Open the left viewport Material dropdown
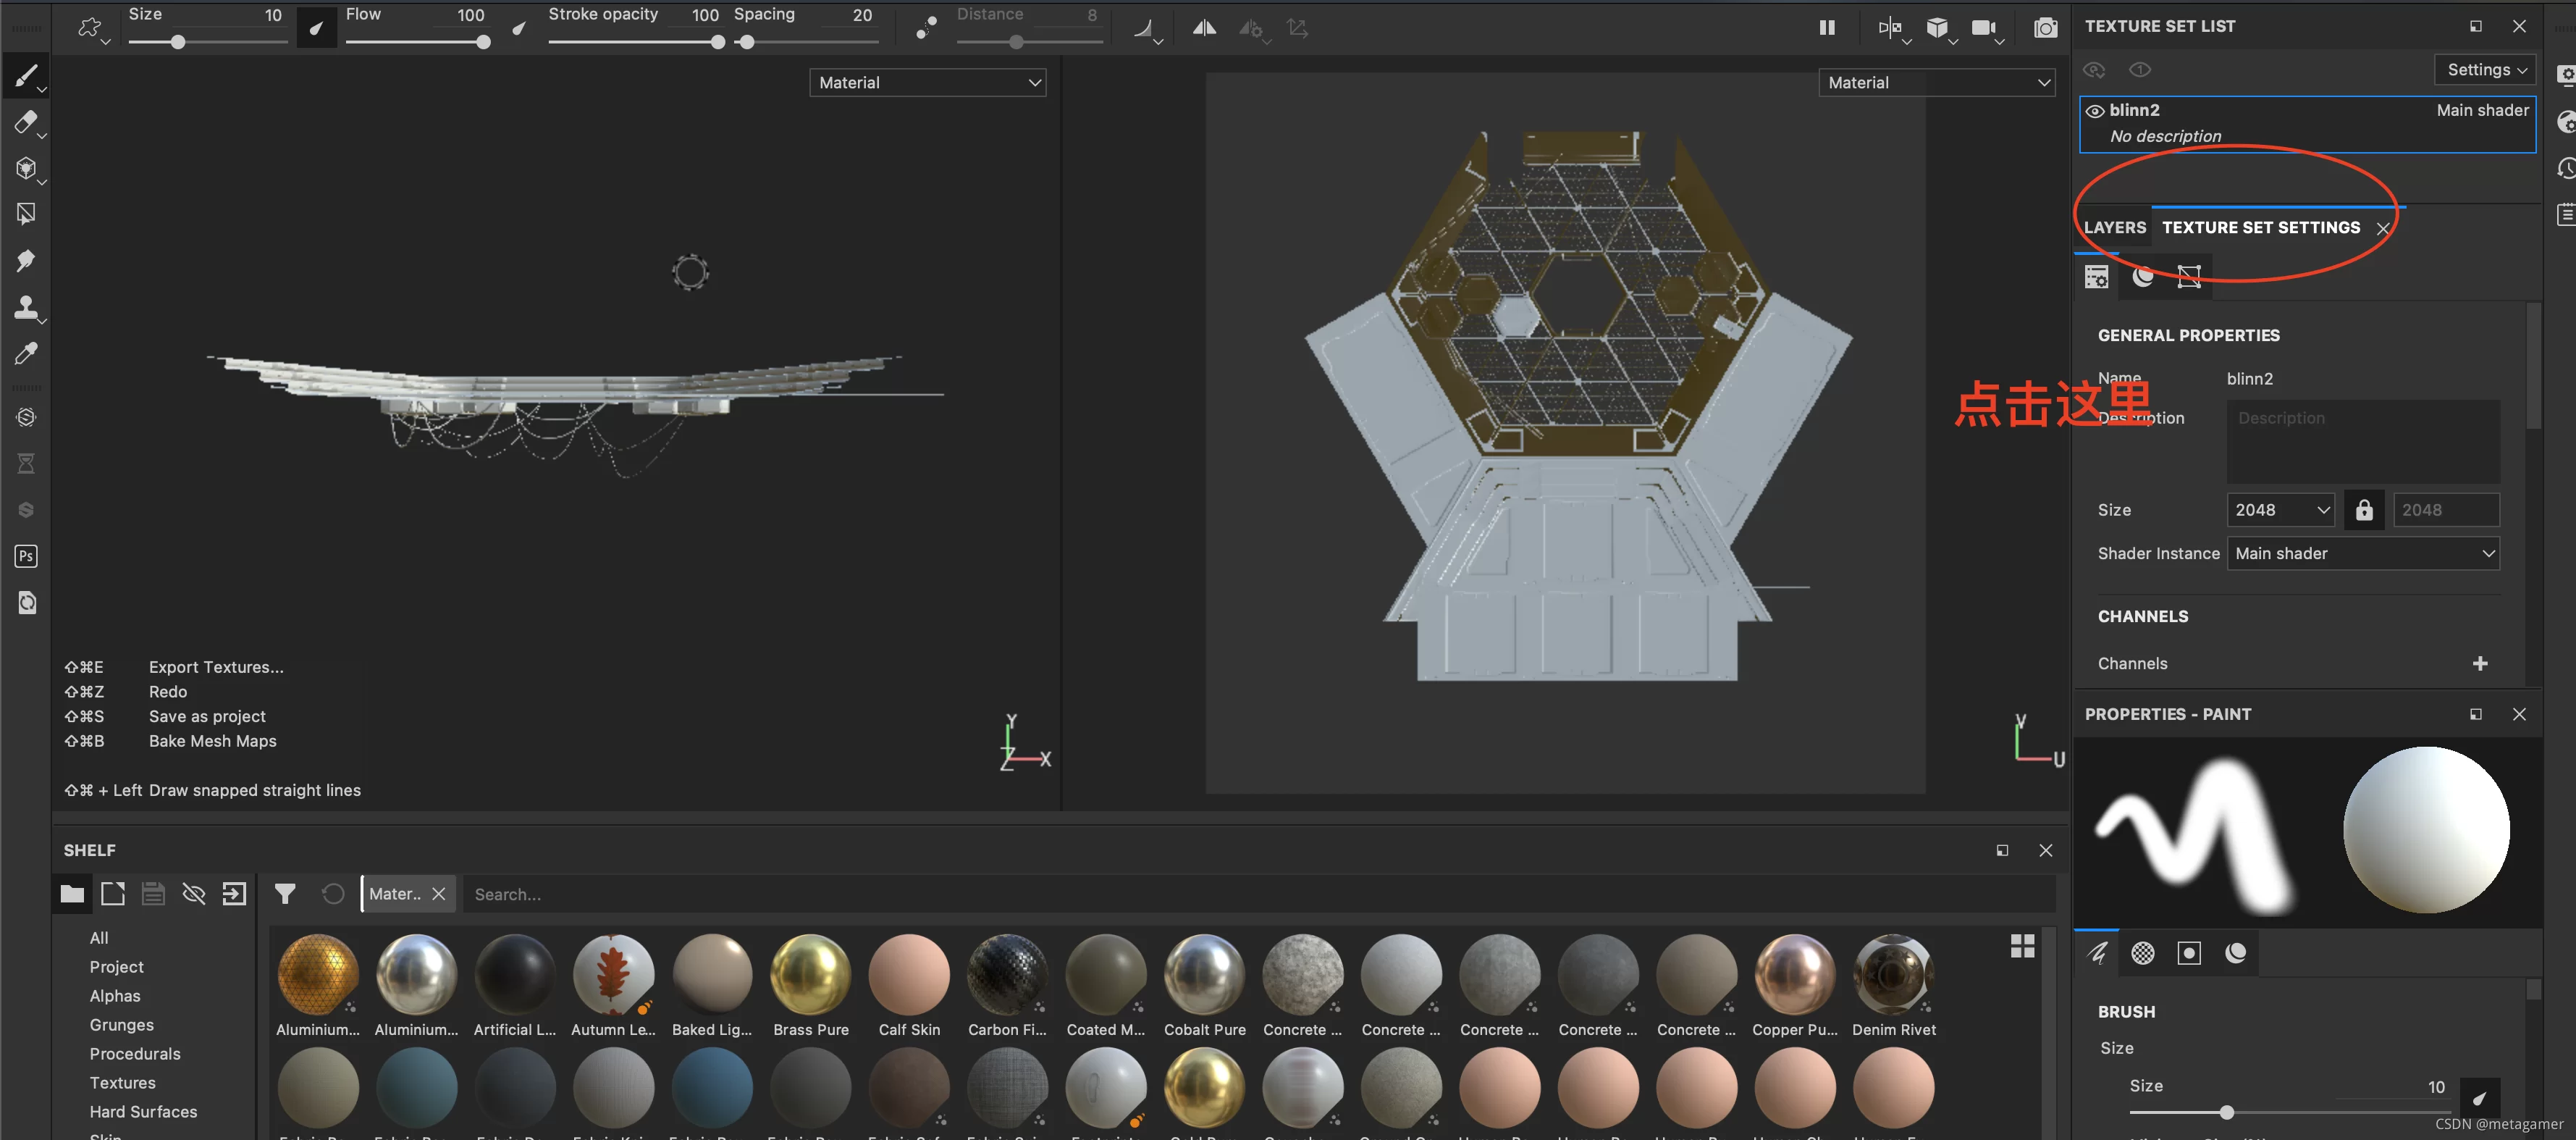Viewport: 2576px width, 1140px height. pos(927,83)
